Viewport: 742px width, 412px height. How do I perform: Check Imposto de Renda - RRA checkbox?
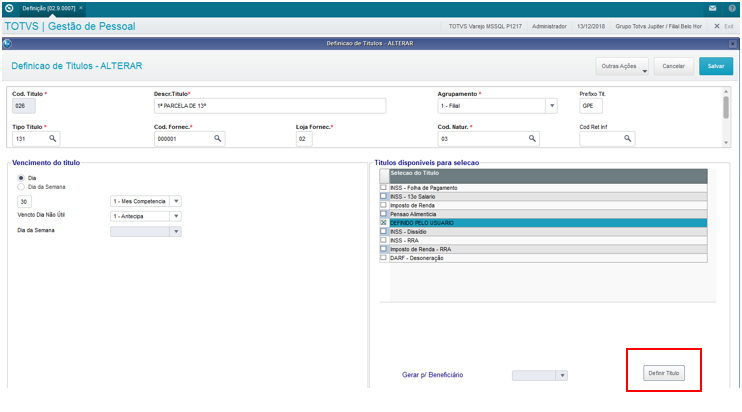(x=383, y=249)
